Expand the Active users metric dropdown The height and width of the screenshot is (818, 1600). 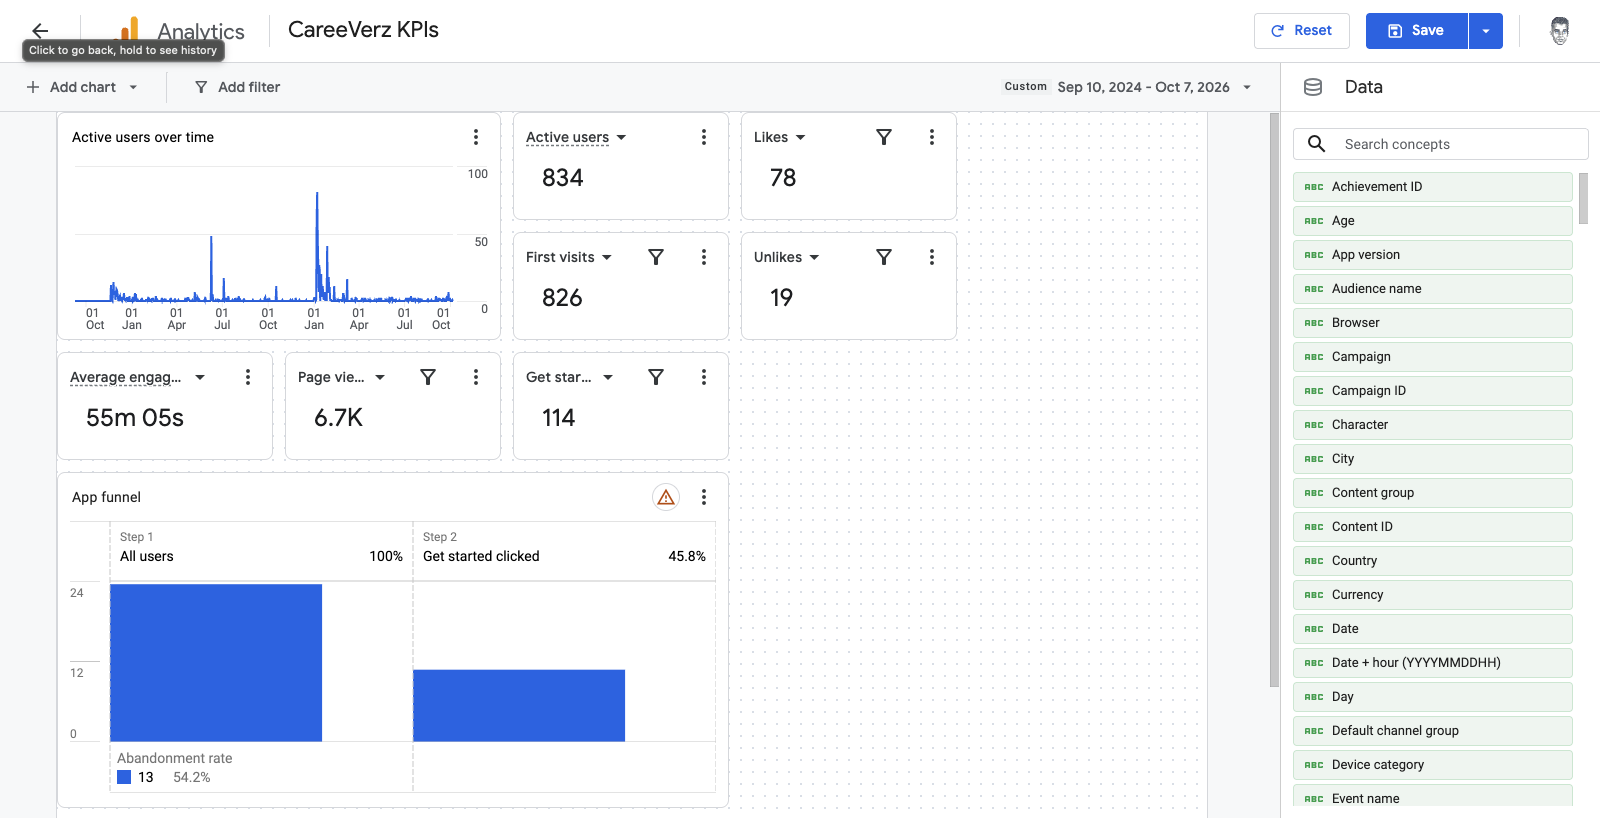point(621,137)
